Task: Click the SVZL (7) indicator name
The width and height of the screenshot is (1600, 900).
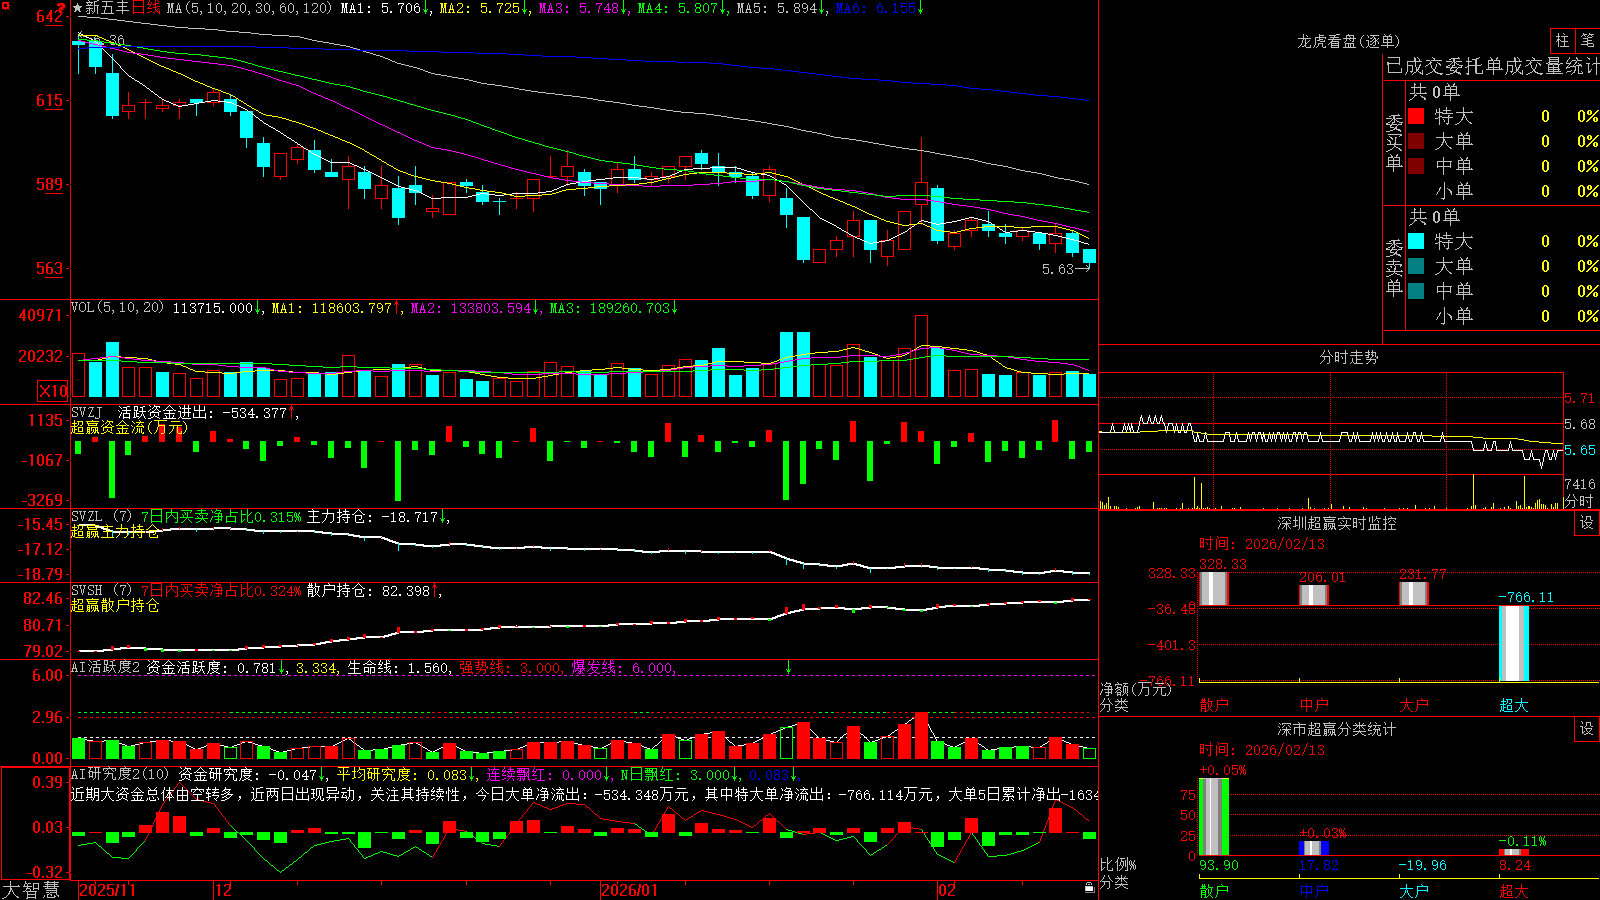Action: (x=101, y=517)
